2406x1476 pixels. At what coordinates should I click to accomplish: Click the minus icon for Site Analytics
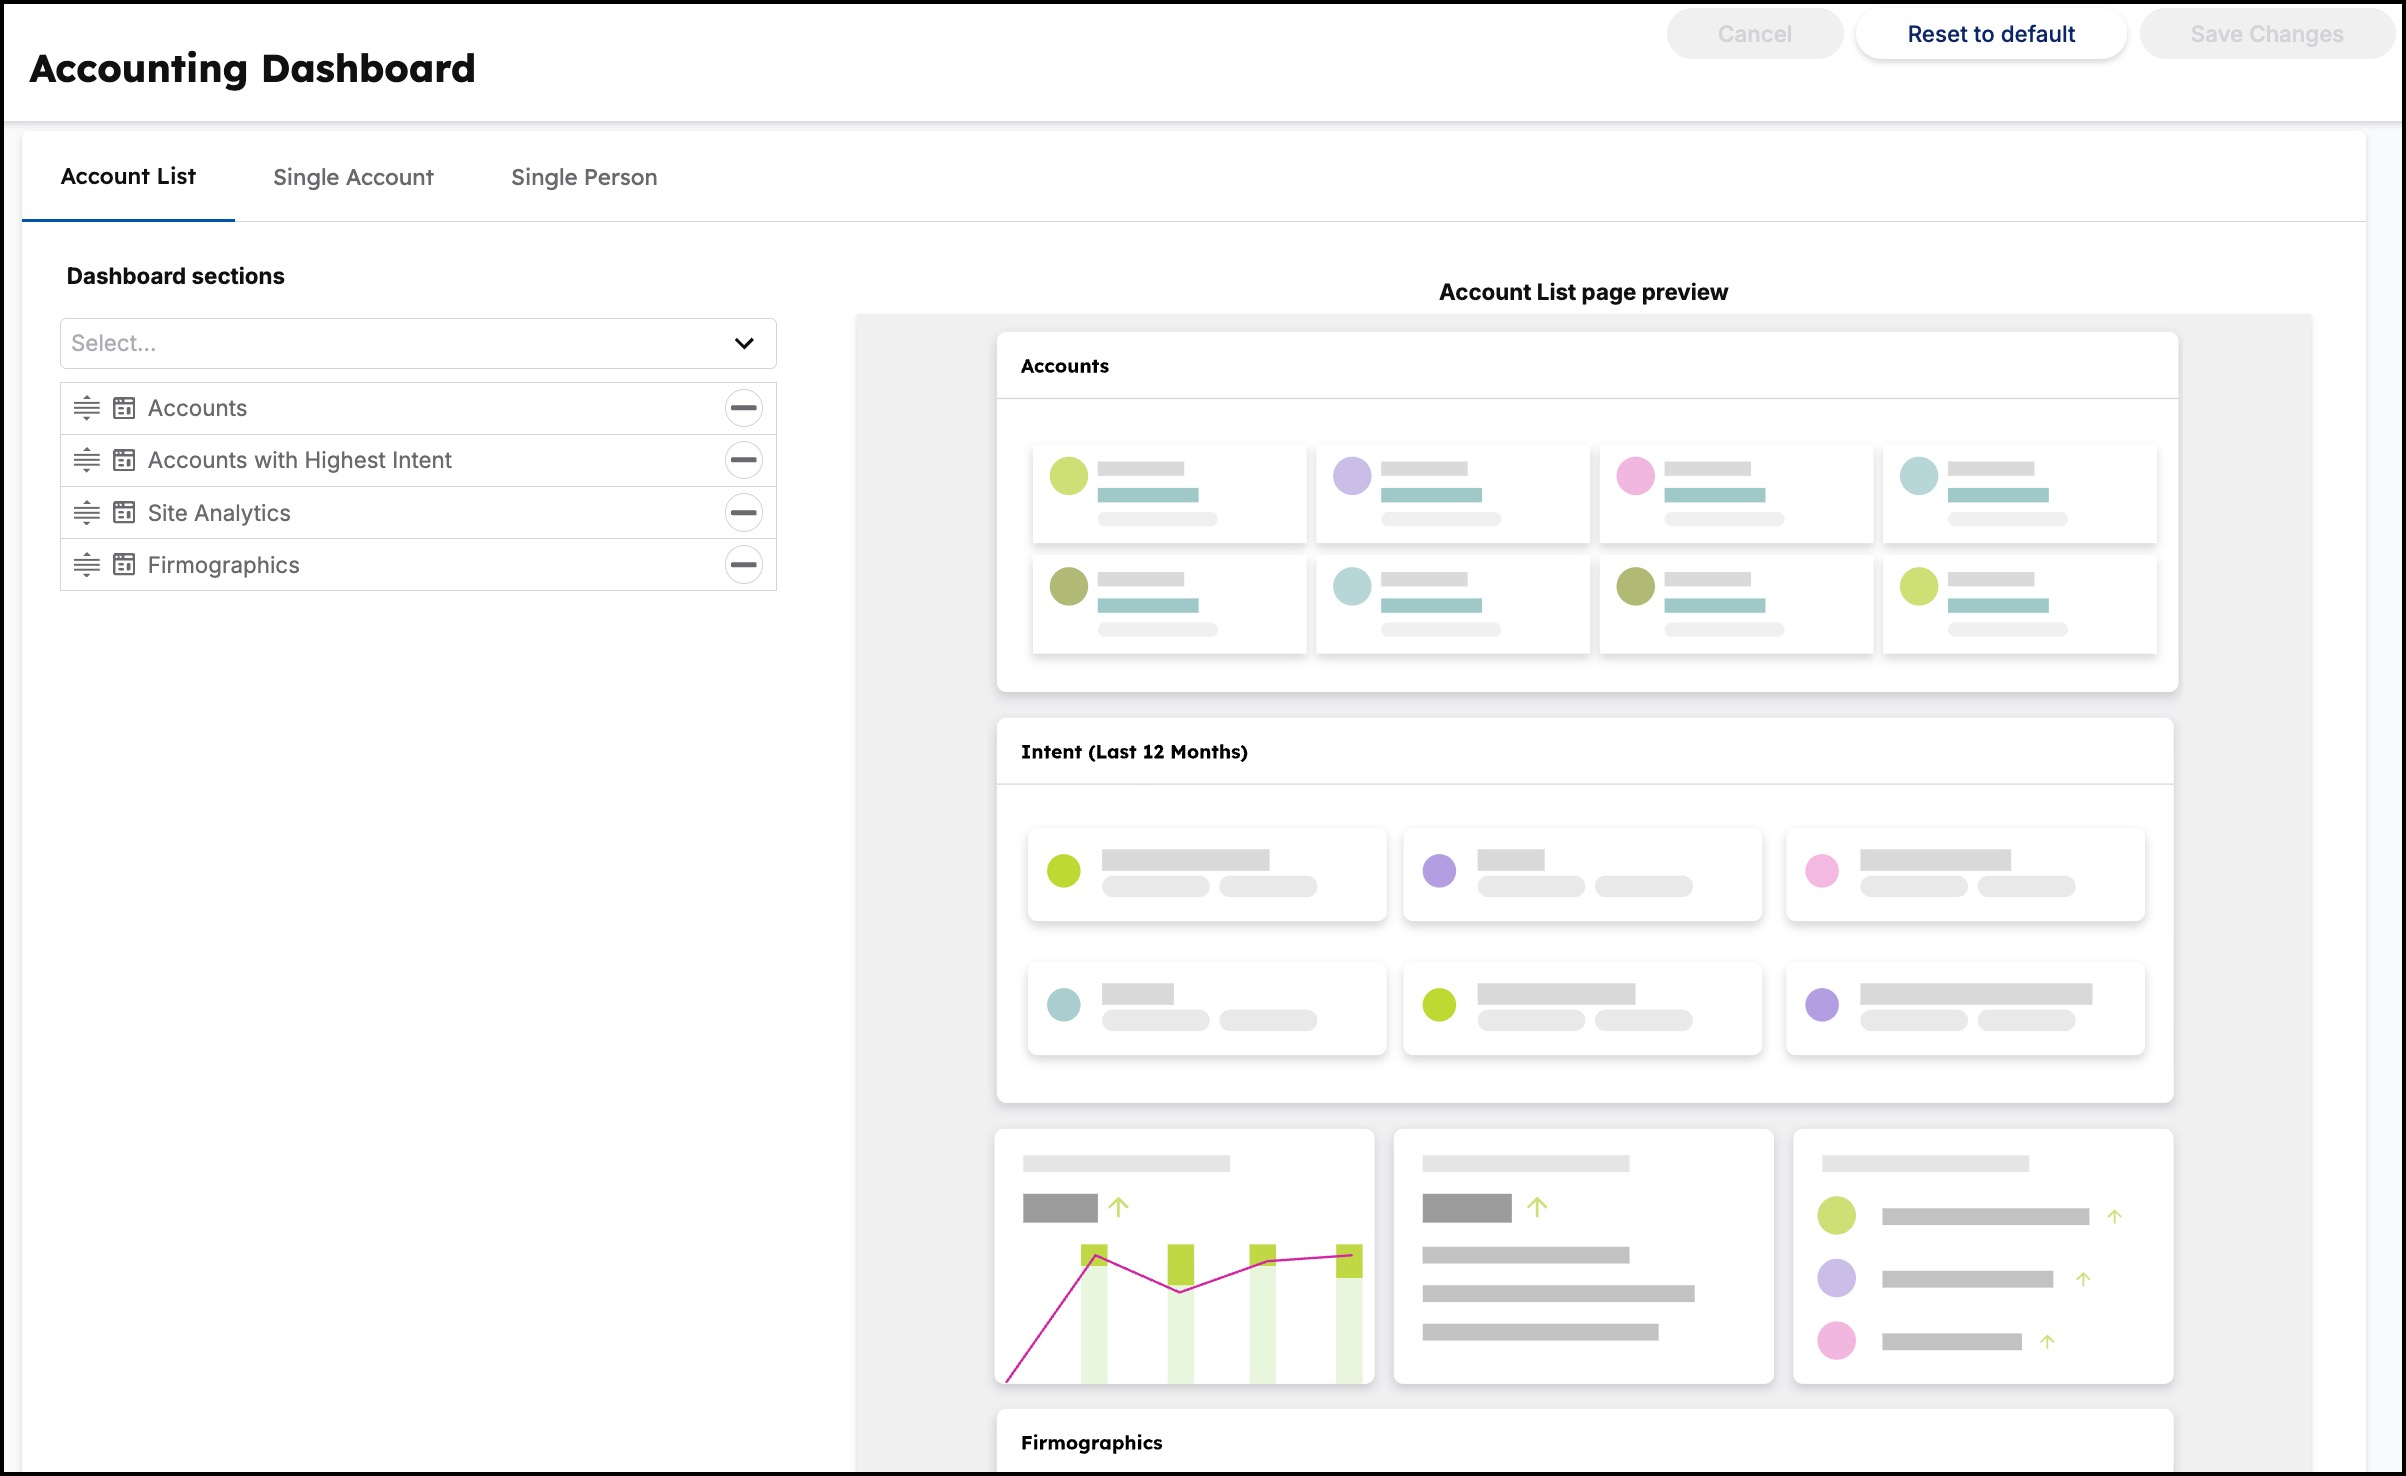(x=743, y=513)
